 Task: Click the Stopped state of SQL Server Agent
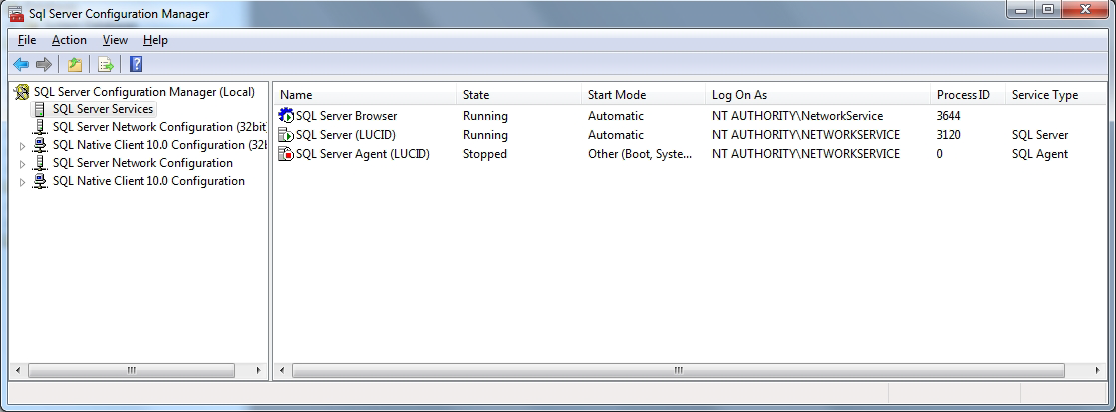pyautogui.click(x=485, y=154)
